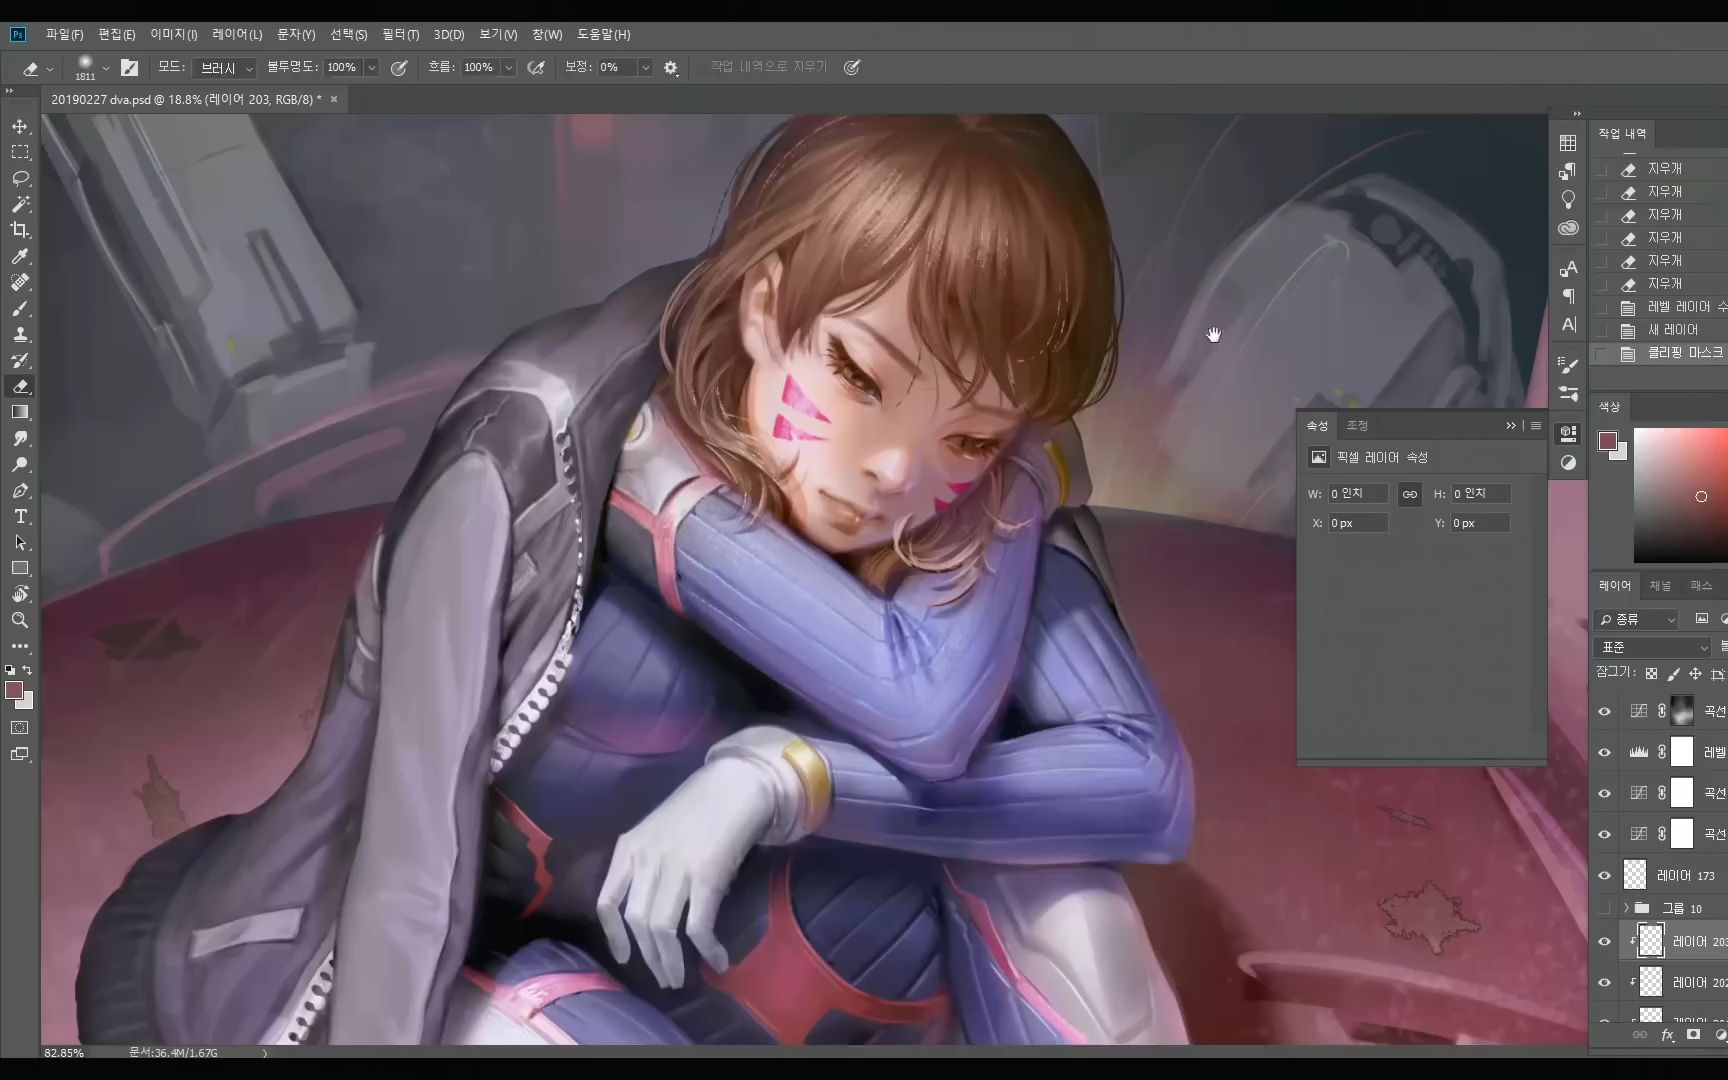
Task: Open the opacity 100% dropdown arrow
Action: (x=371, y=68)
